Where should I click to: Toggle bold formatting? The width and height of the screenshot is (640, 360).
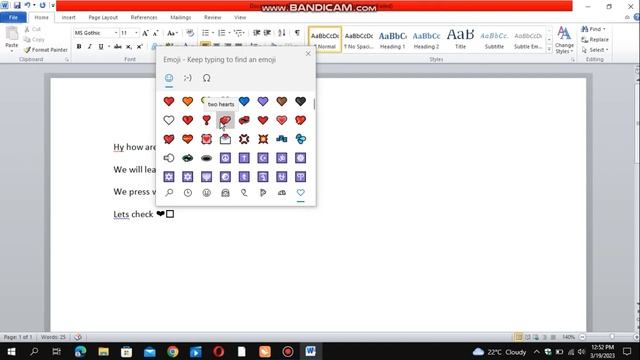click(x=79, y=47)
